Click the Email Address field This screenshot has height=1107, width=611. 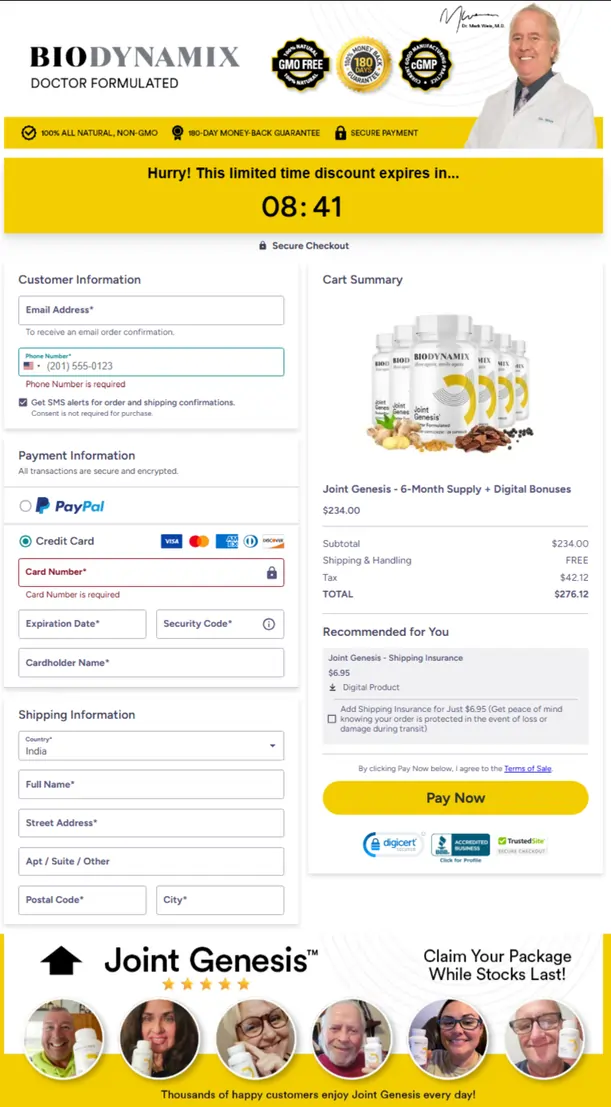pyautogui.click(x=151, y=310)
